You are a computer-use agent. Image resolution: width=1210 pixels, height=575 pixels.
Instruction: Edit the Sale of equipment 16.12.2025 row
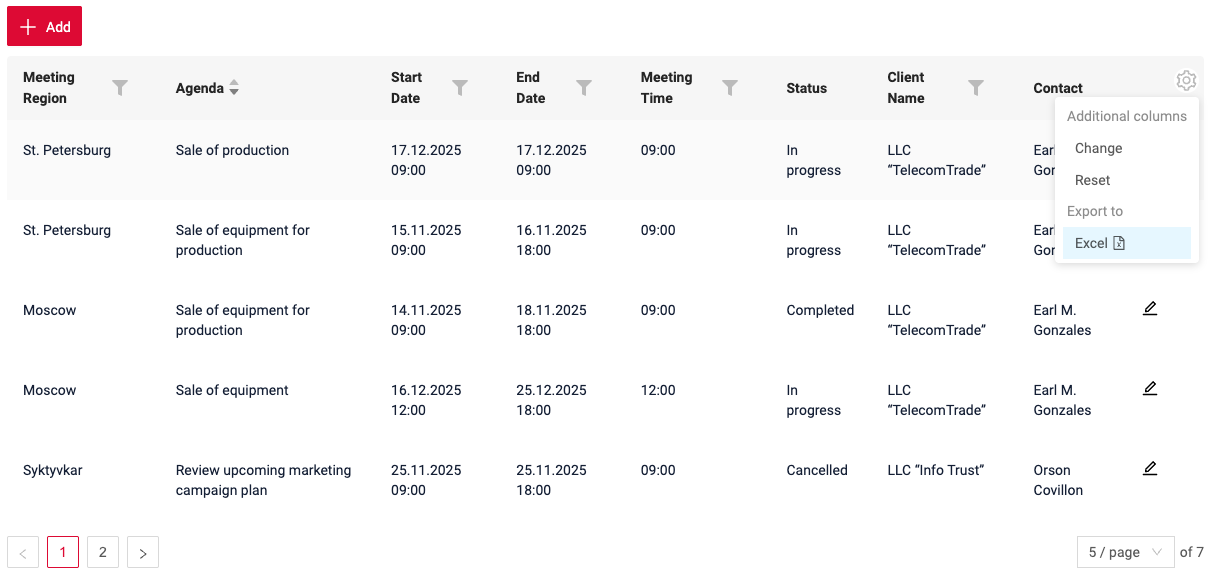tap(1150, 388)
